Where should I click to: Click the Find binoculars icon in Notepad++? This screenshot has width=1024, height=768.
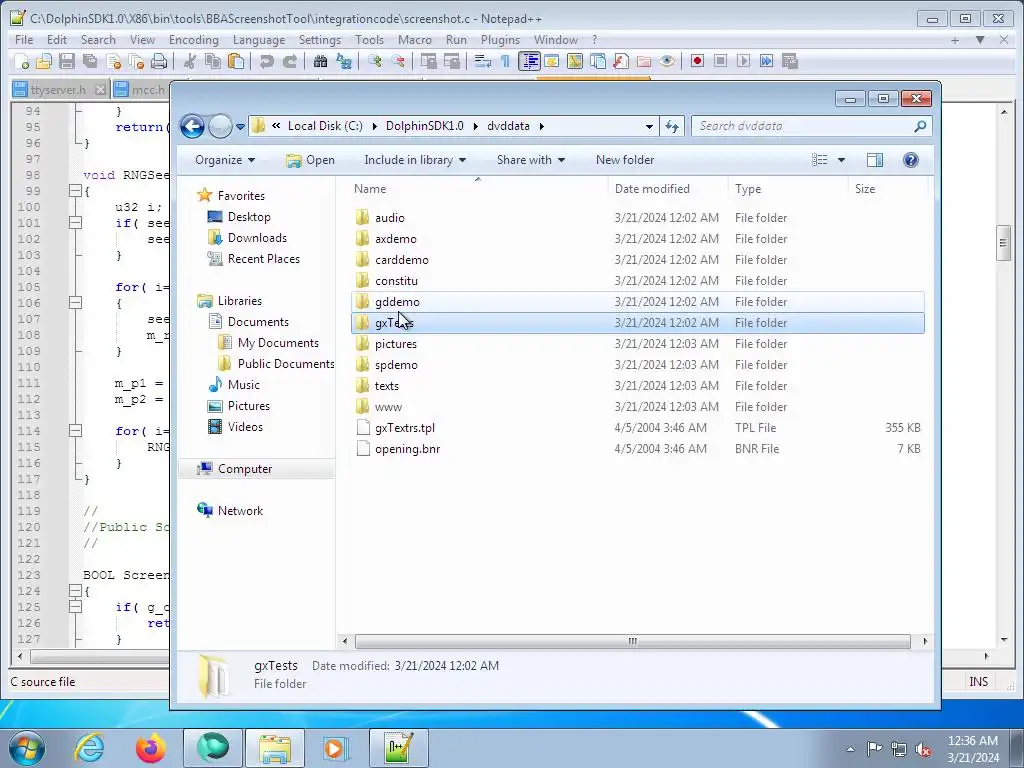pyautogui.click(x=320, y=61)
